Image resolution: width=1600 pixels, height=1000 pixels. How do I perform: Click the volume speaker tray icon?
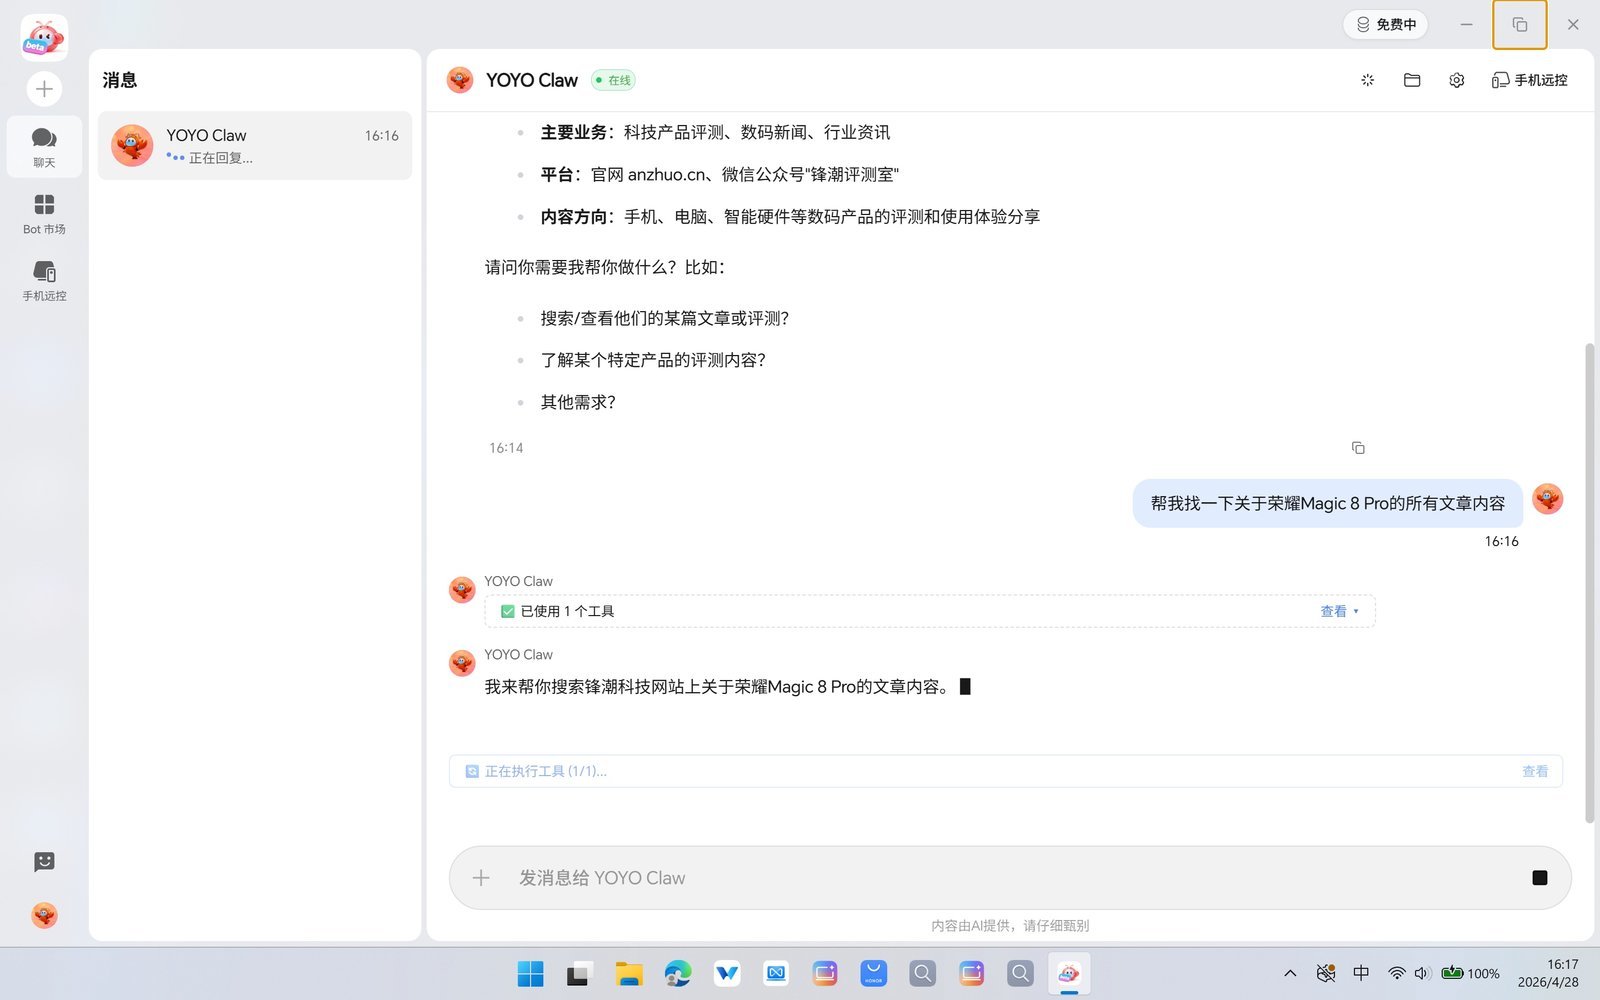[1421, 973]
